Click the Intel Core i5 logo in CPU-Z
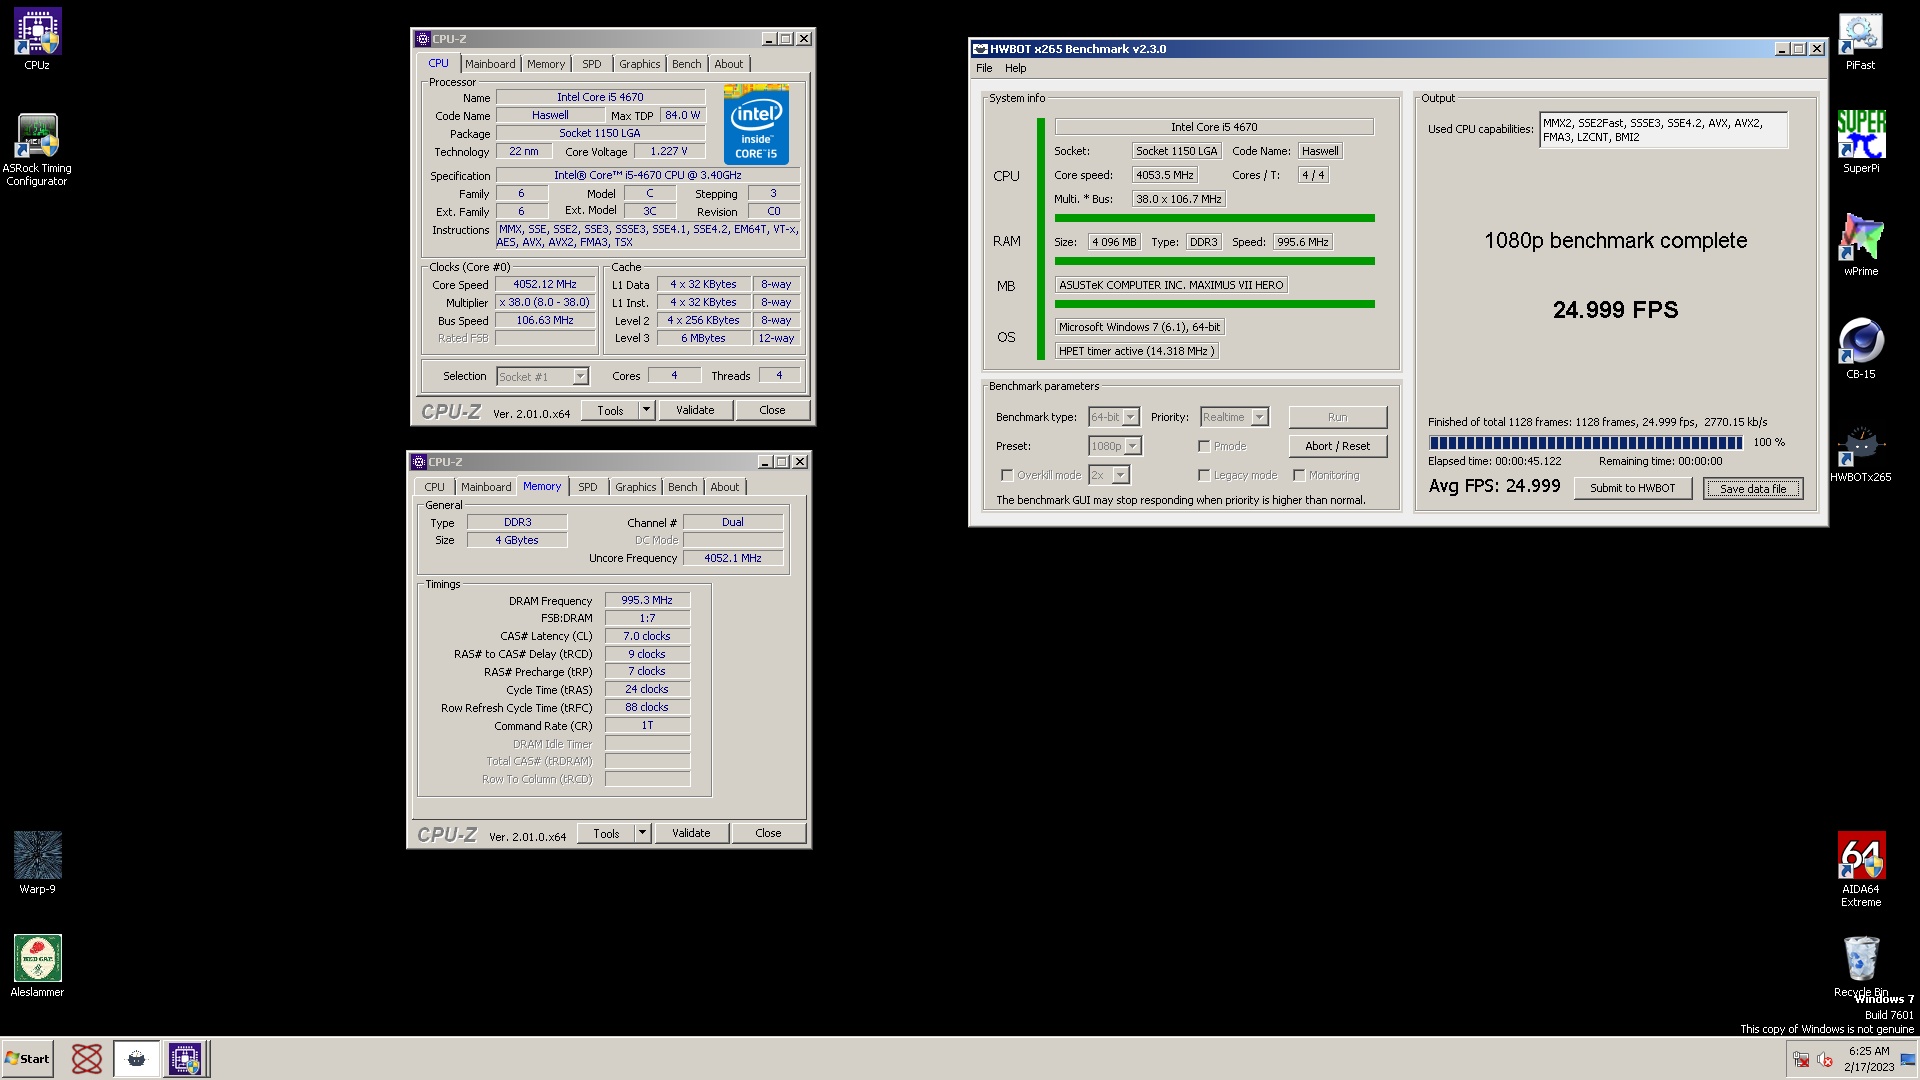The width and height of the screenshot is (1920, 1080). 756,125
